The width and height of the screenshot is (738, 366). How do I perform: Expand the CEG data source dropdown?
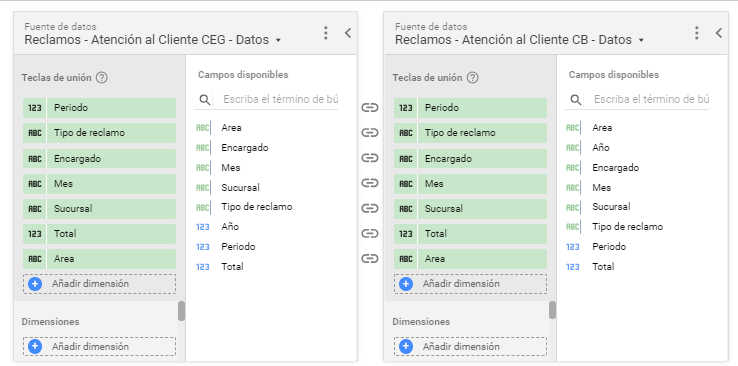pyautogui.click(x=278, y=40)
